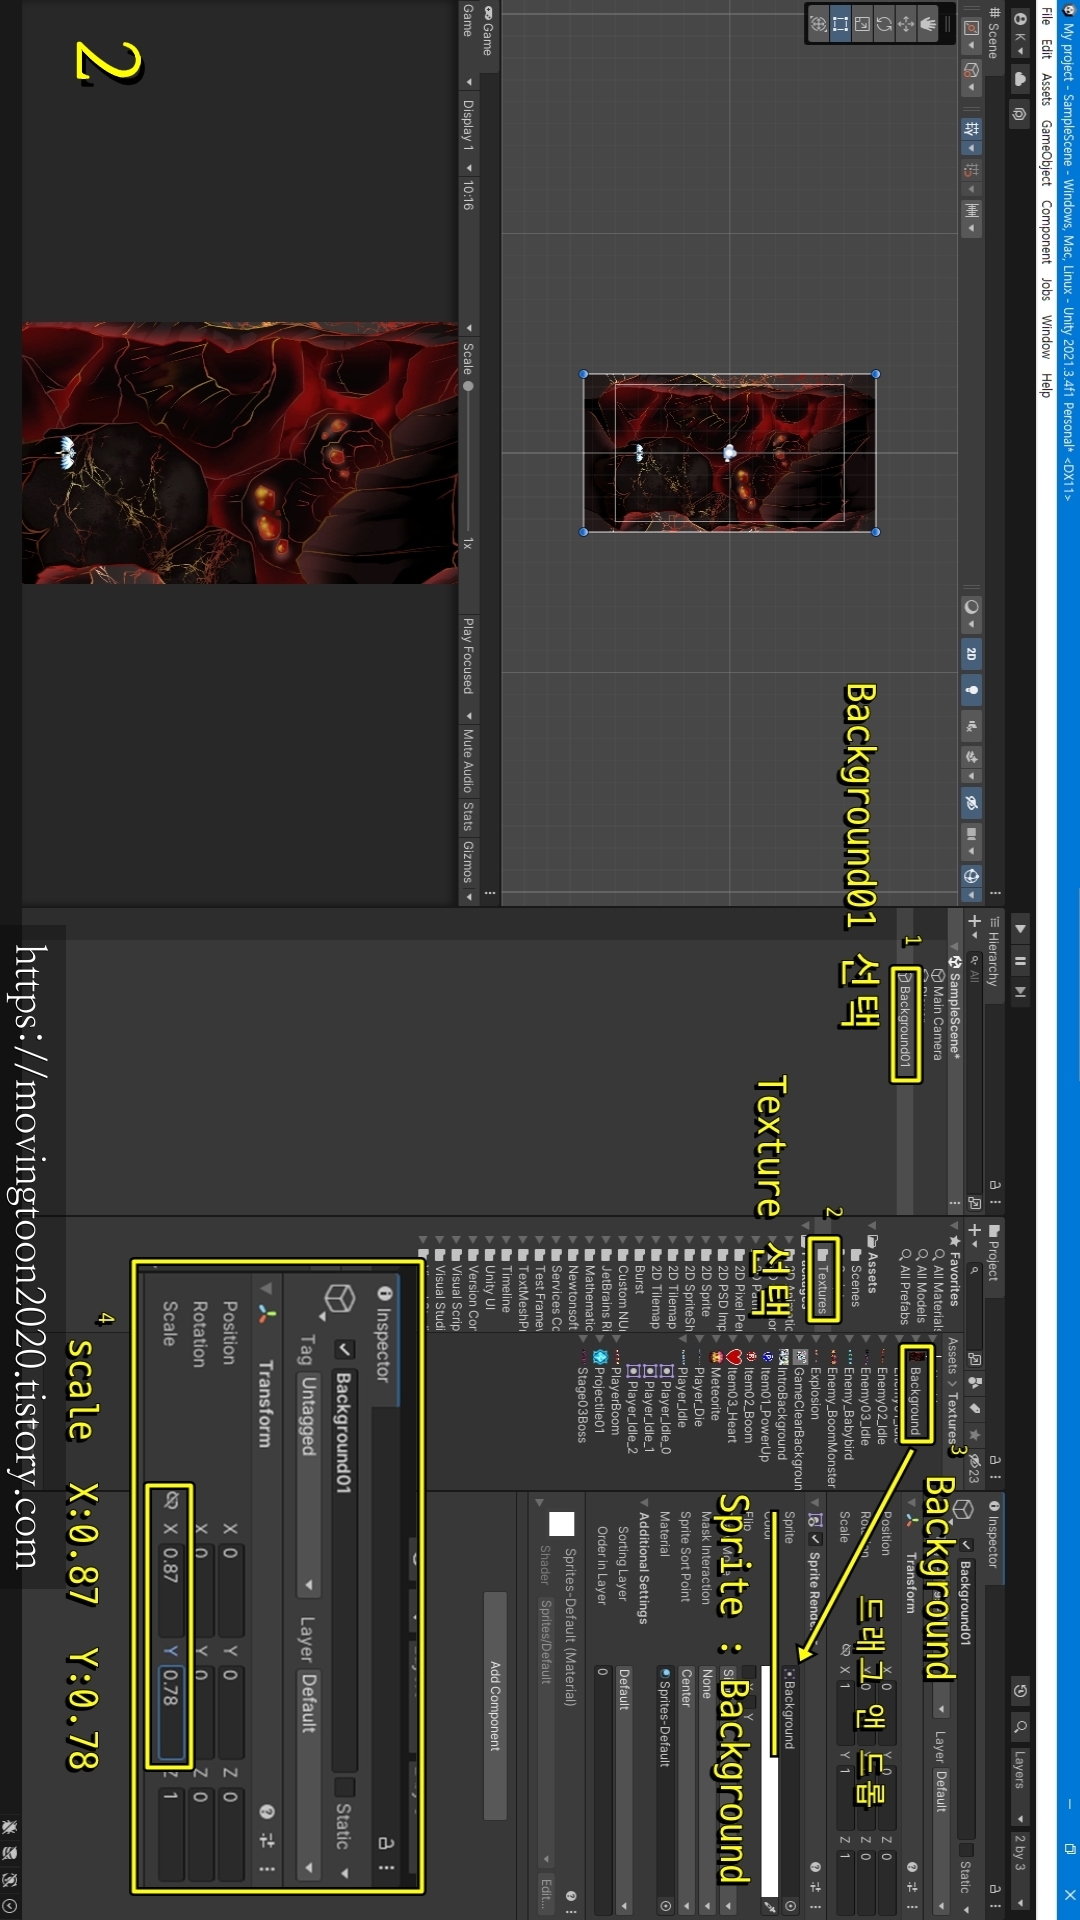The height and width of the screenshot is (1920, 1080).
Task: Toggle Mute Audio in Game view
Action: [467, 760]
